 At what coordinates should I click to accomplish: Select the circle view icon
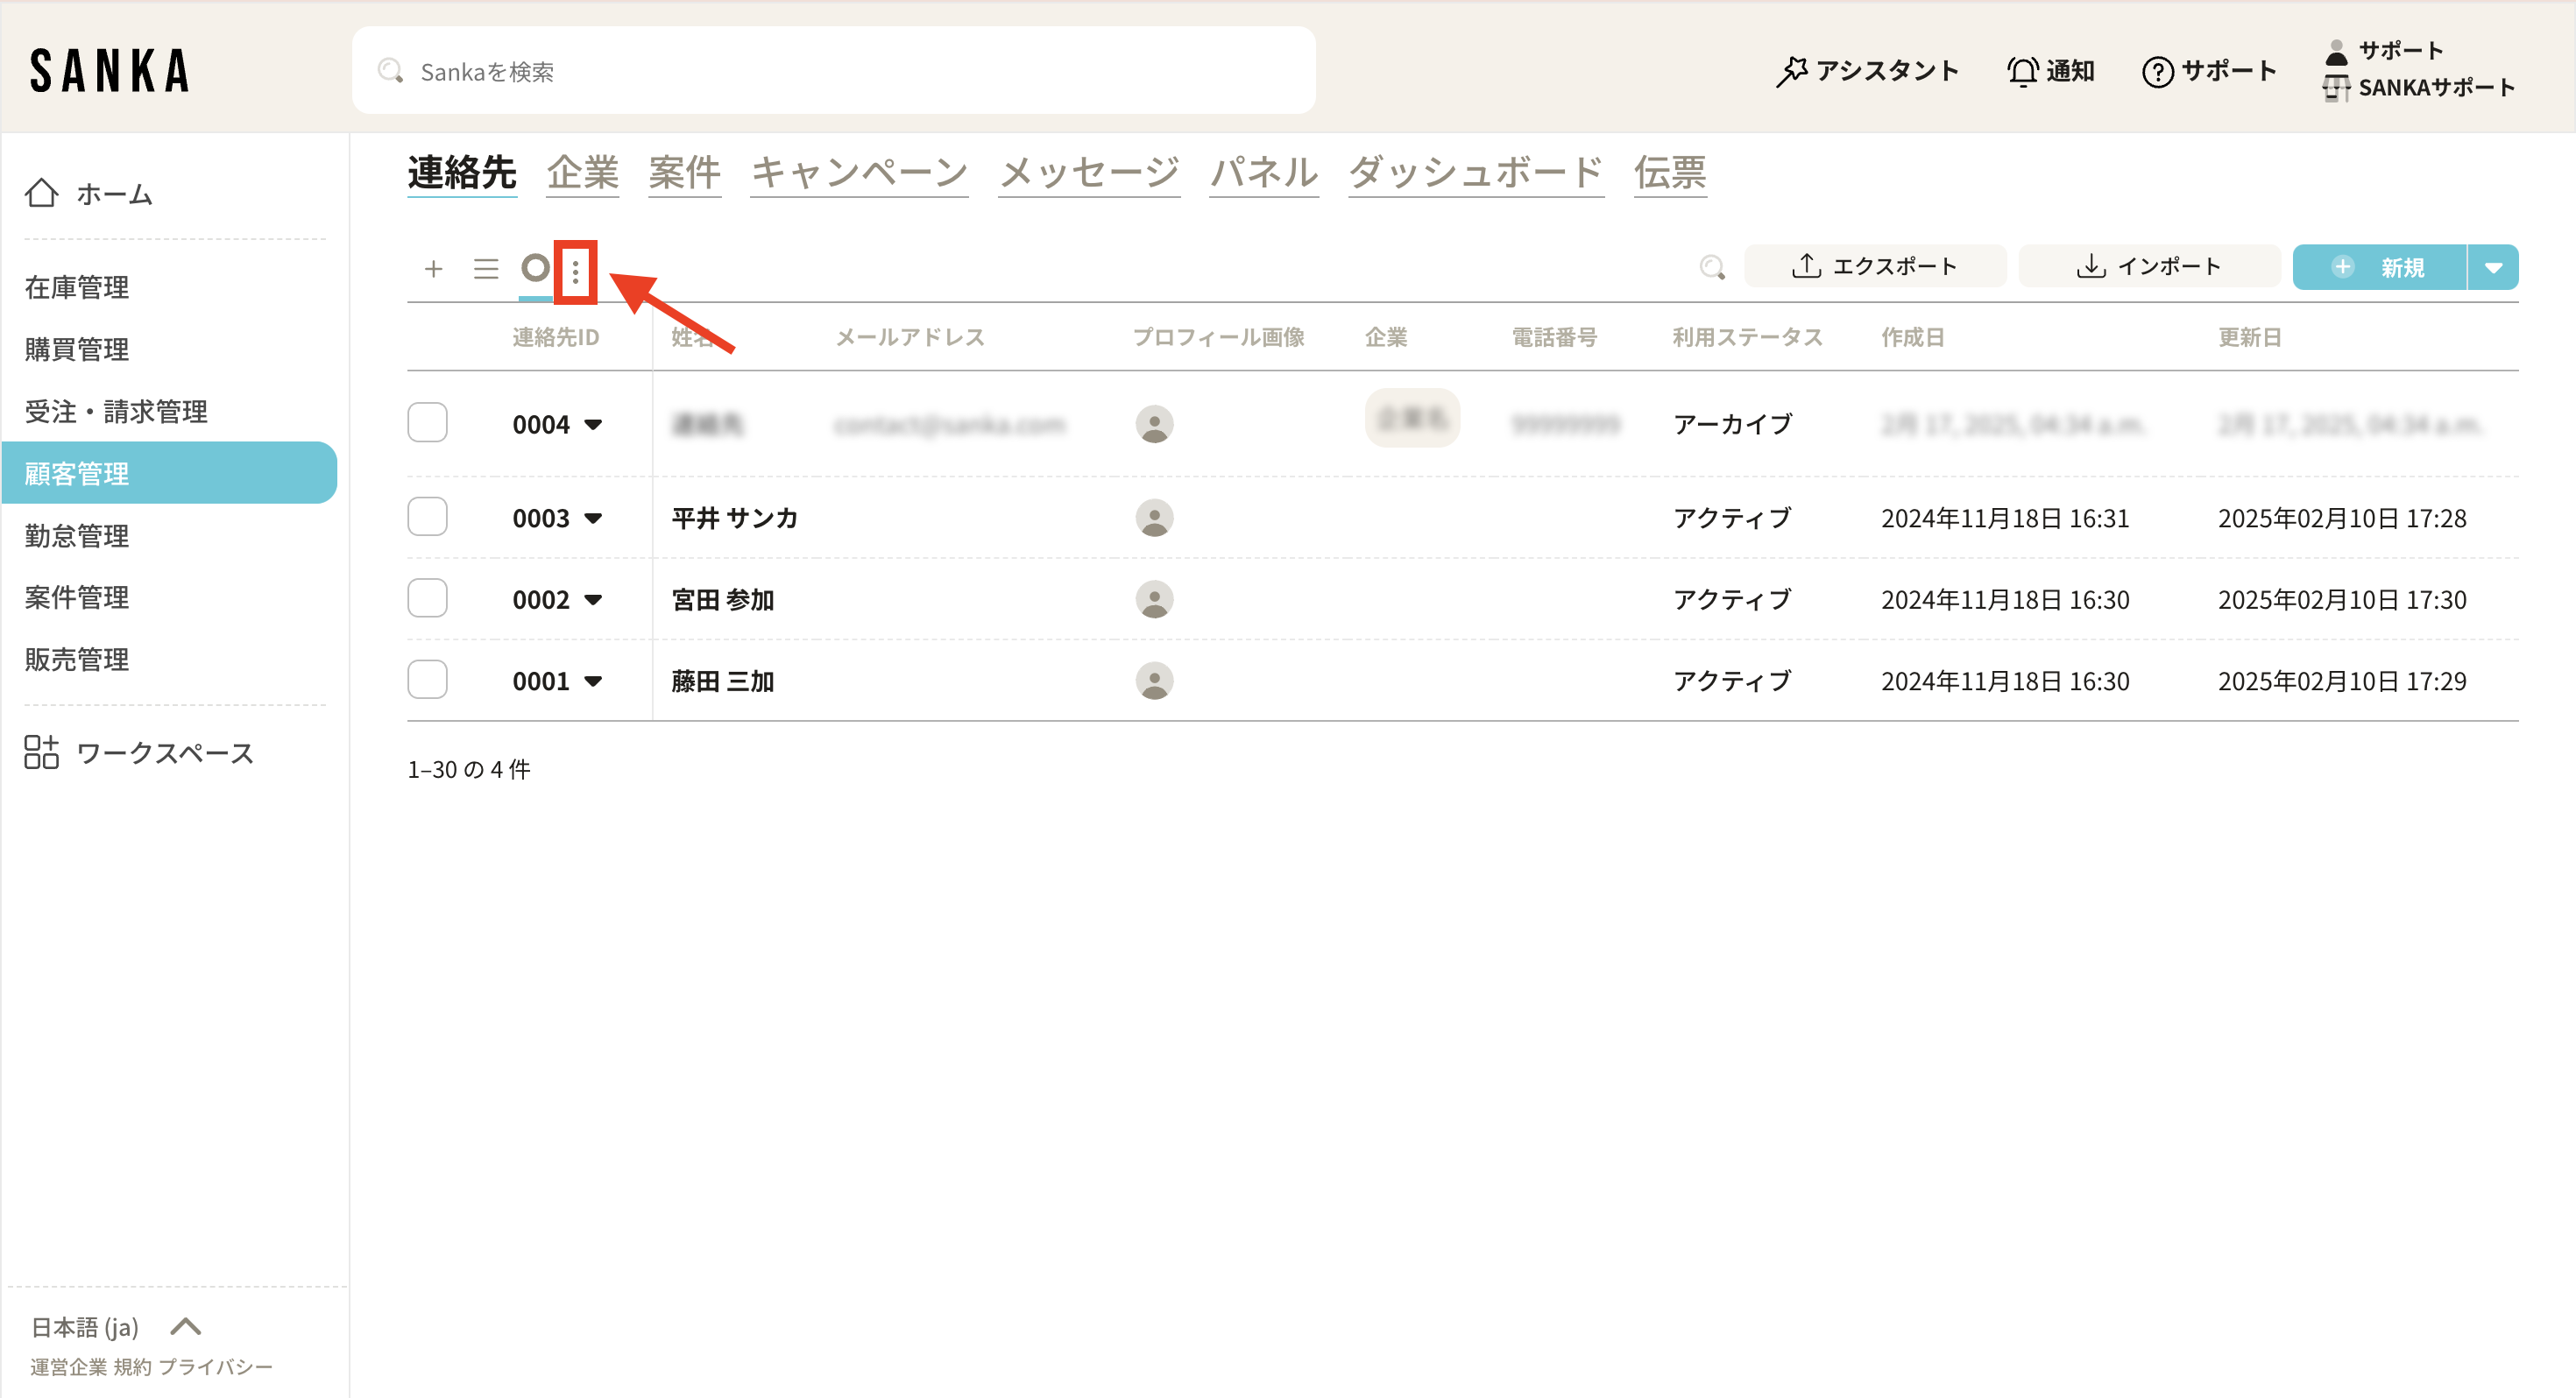pyautogui.click(x=535, y=267)
